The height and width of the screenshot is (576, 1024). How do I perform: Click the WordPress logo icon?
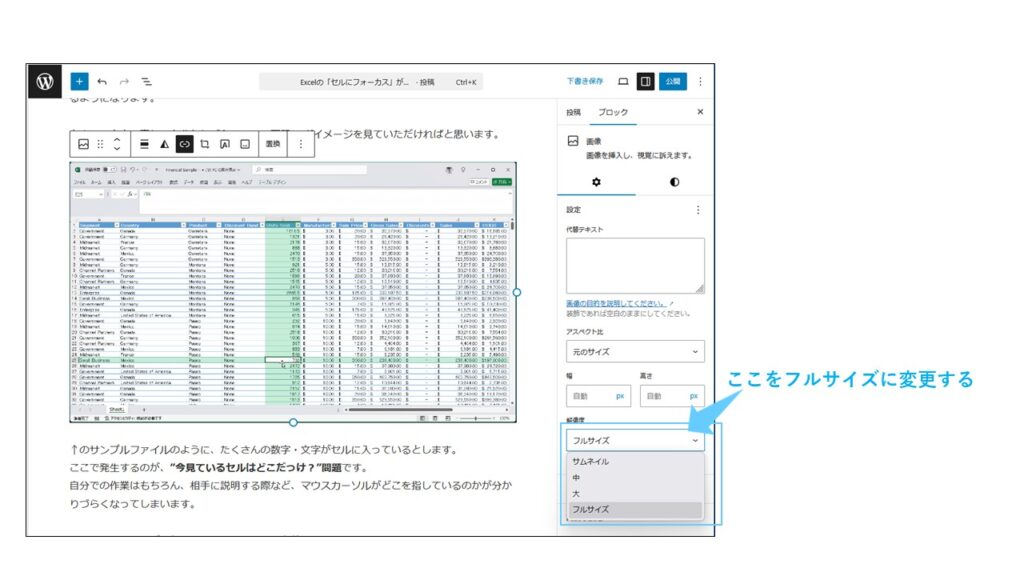(x=45, y=82)
